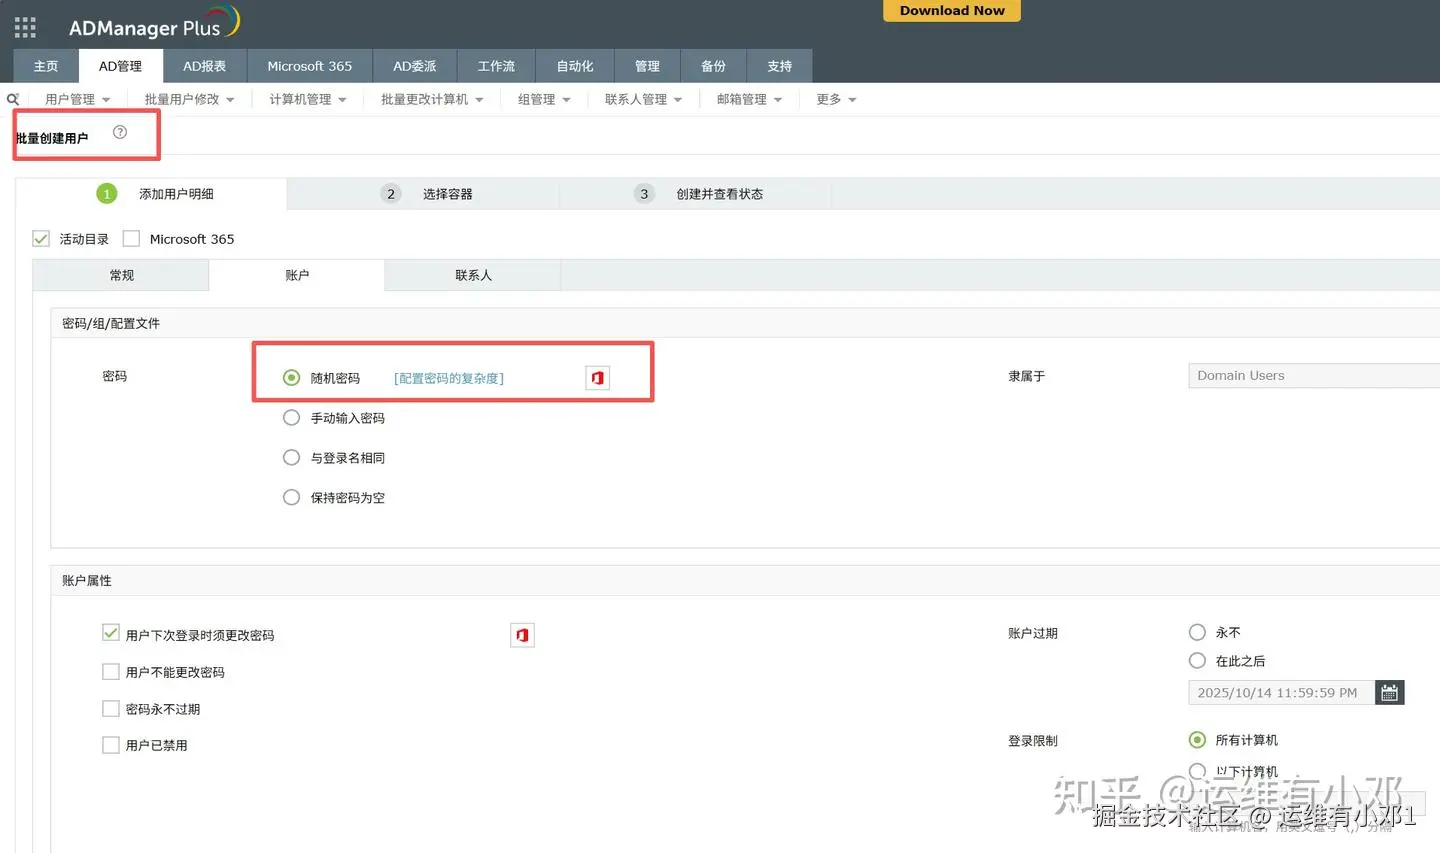The width and height of the screenshot is (1440, 853).
Task: Open the 支持 tab
Action: (780, 66)
